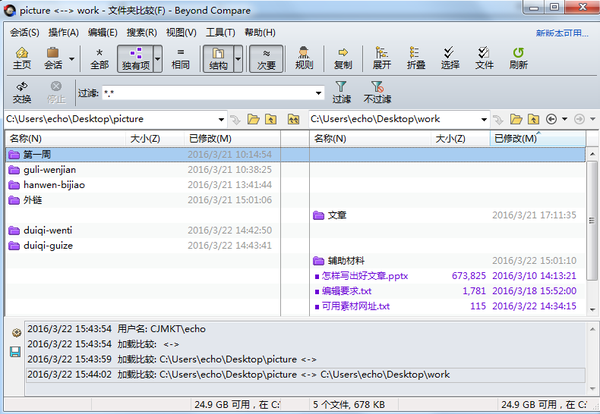Select the 外链 folder
The image size is (600, 414).
[25, 200]
